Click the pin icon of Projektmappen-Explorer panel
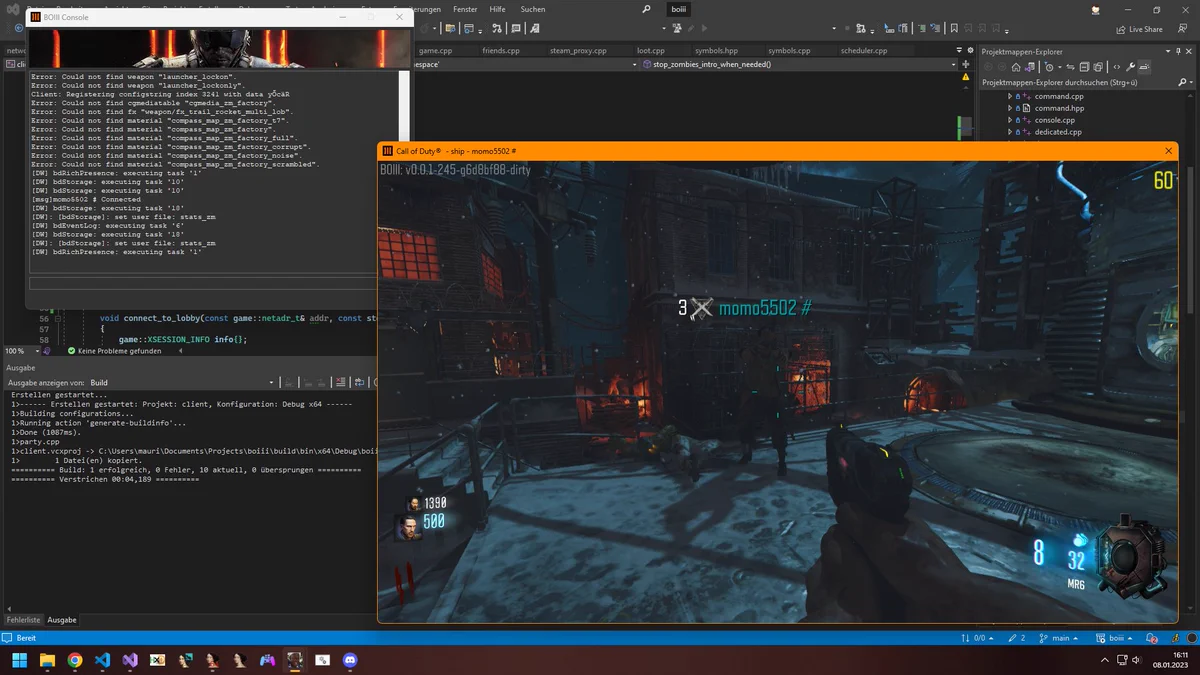This screenshot has height=675, width=1200. coord(1178,51)
